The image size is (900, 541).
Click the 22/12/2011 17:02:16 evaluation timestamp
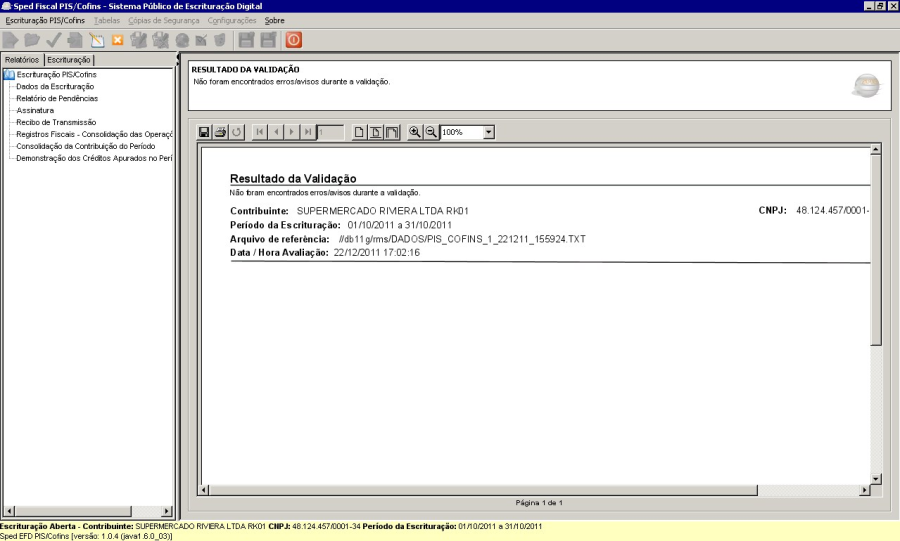coord(377,252)
